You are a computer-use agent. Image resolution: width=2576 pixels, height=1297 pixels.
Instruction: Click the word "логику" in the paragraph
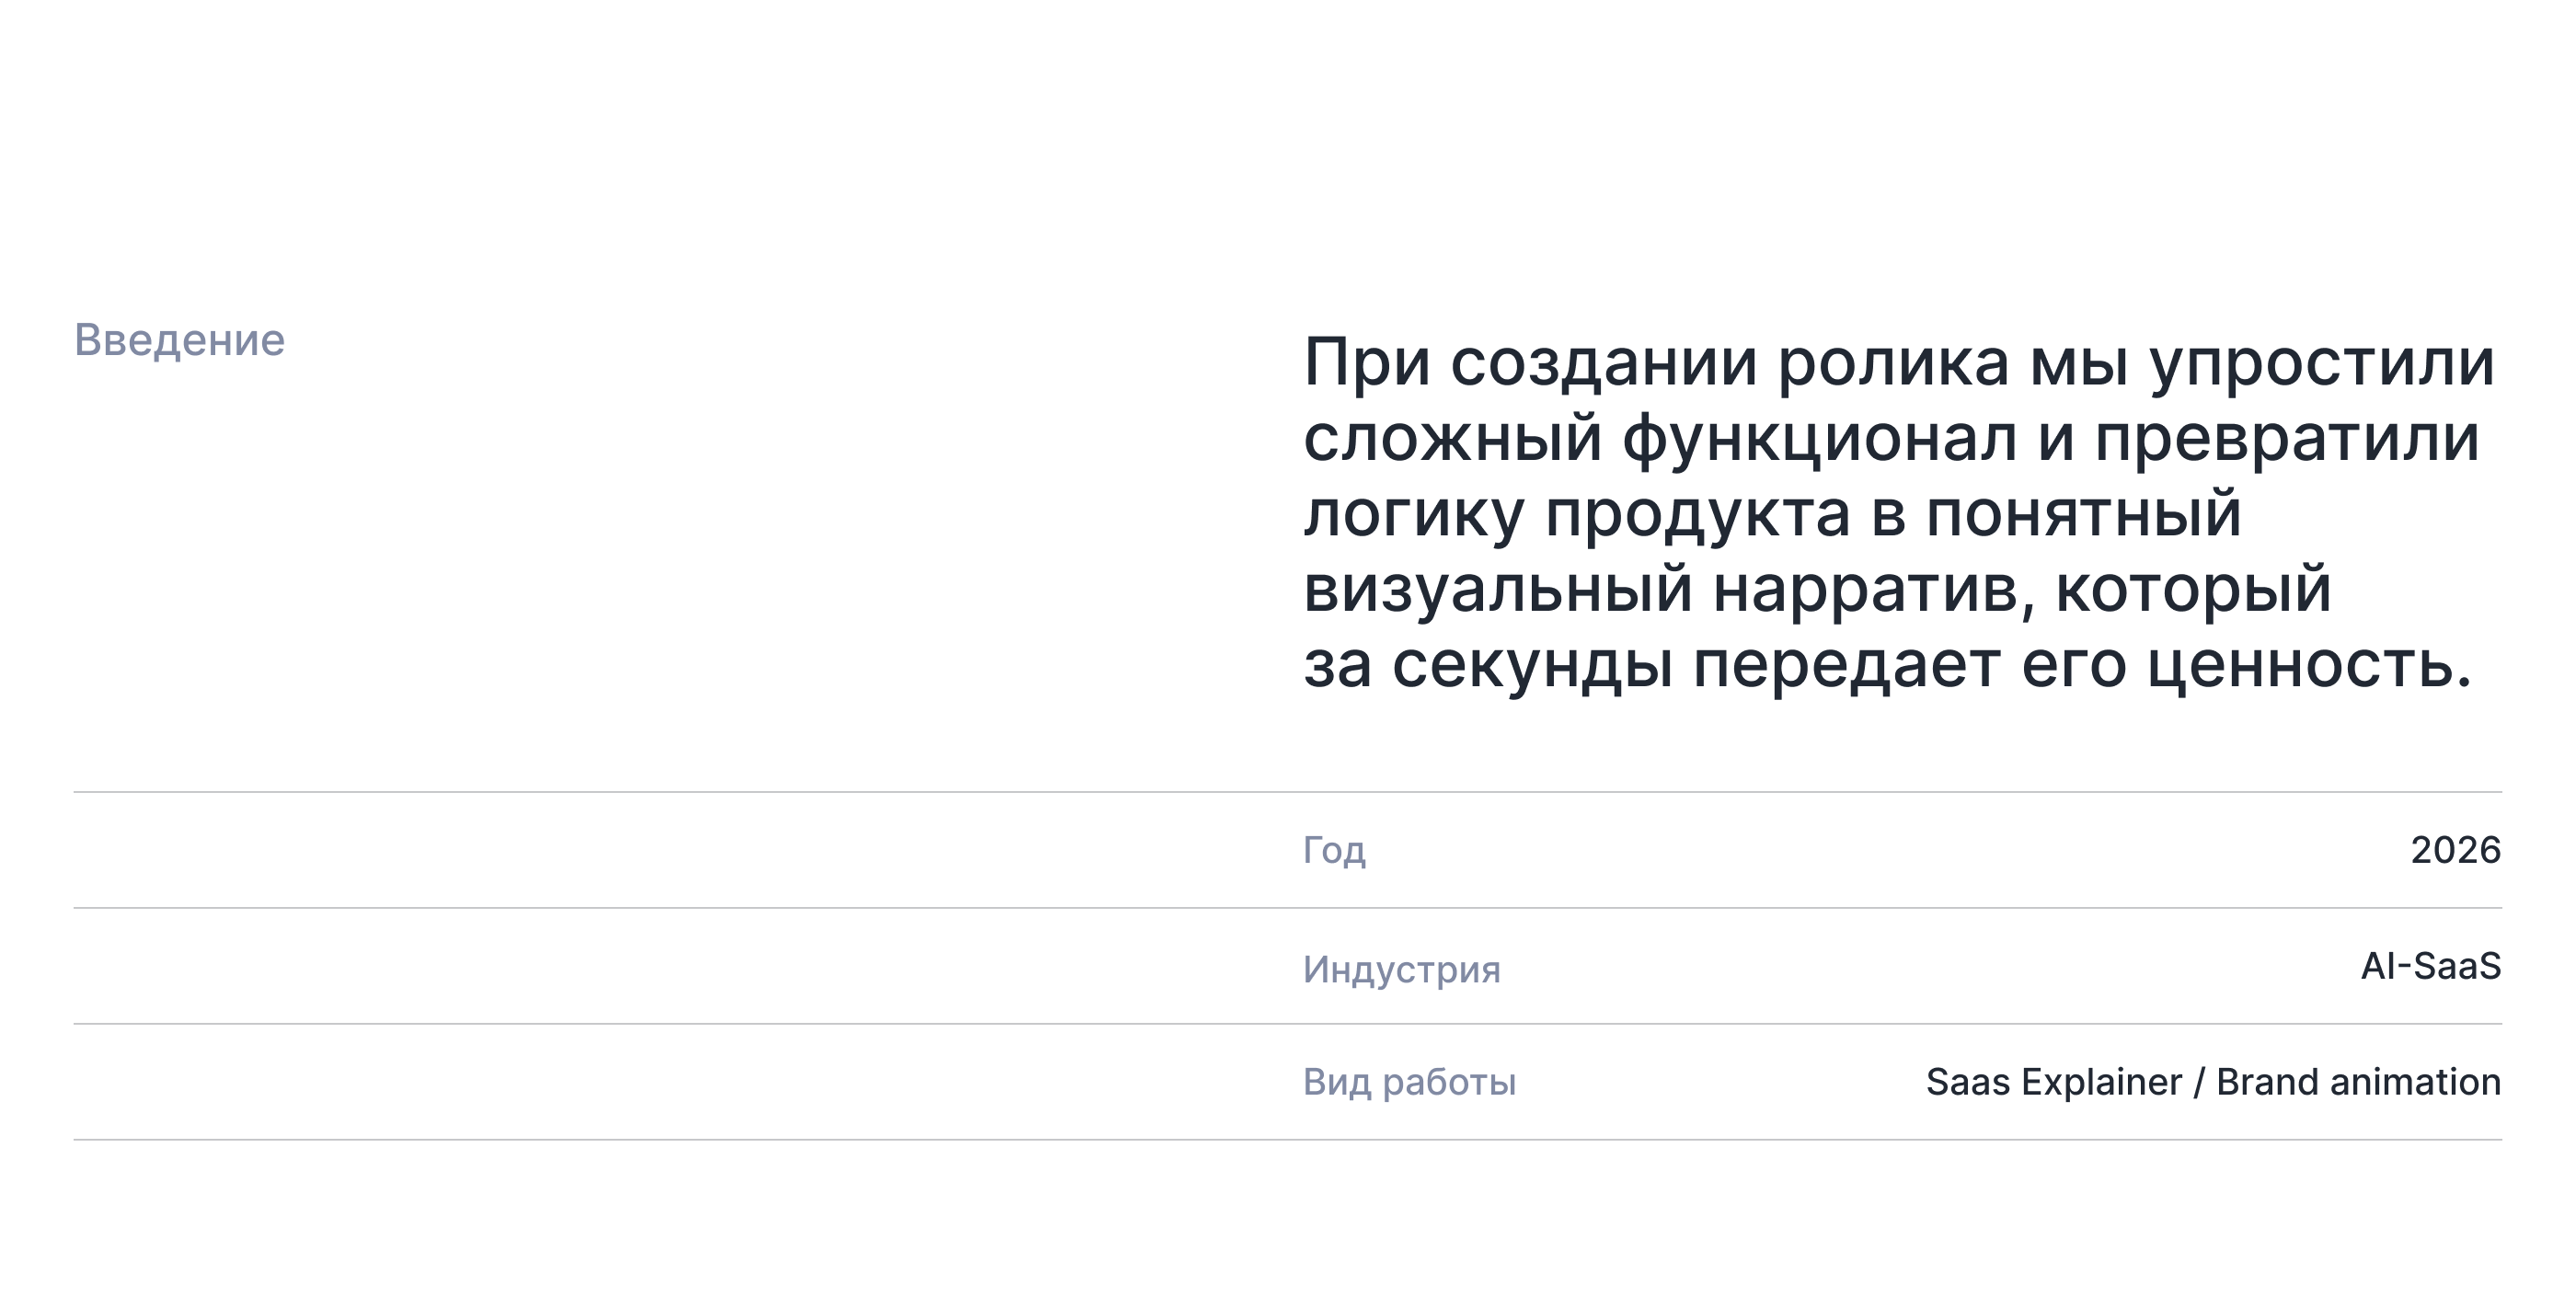[x=1414, y=516]
